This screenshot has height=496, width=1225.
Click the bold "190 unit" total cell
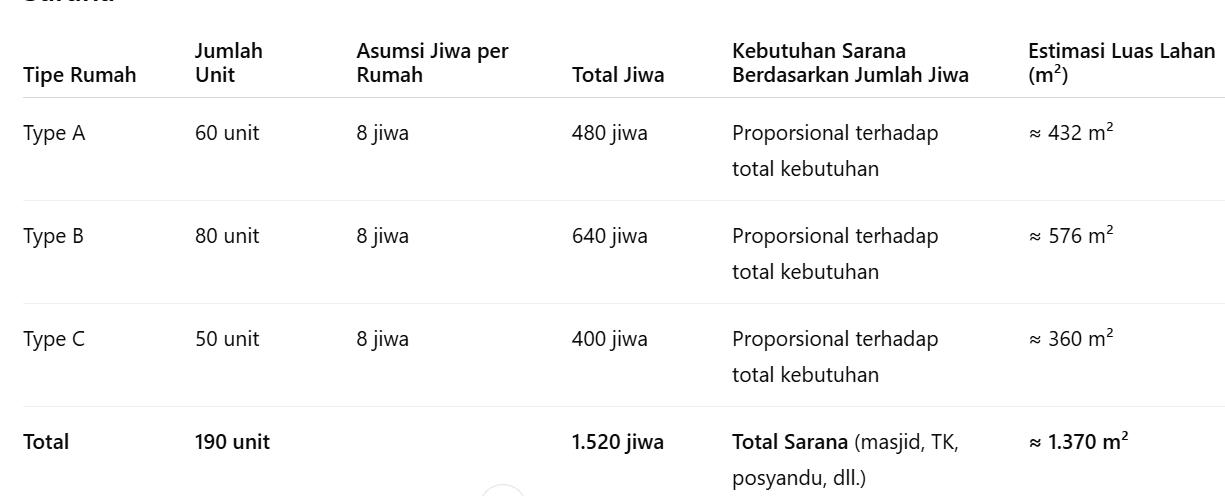pyautogui.click(x=232, y=442)
